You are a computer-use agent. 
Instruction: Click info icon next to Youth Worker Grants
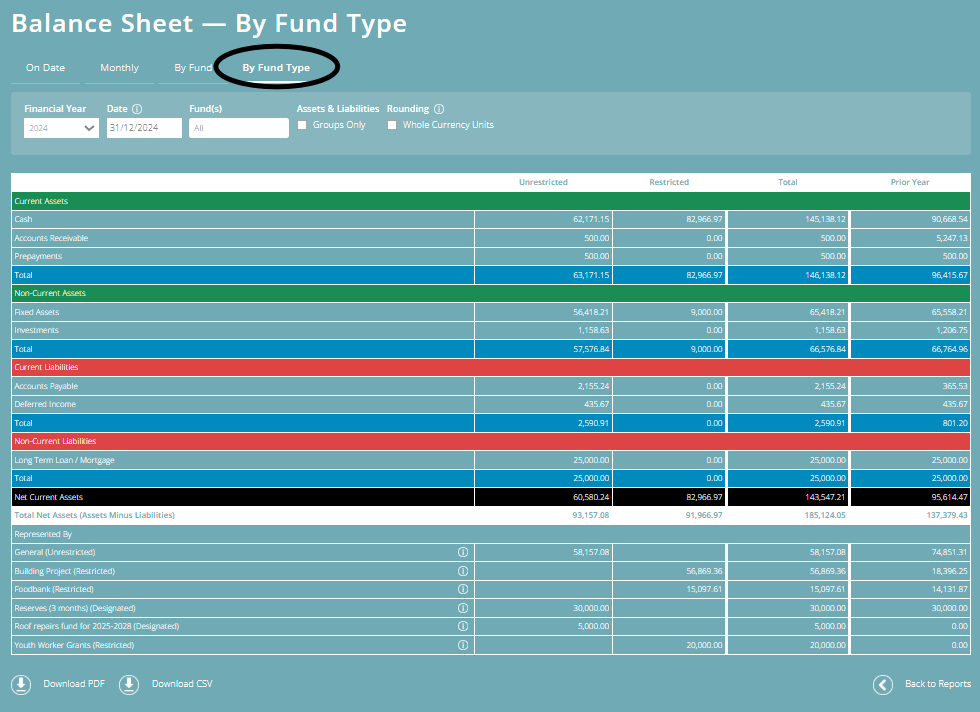point(462,645)
